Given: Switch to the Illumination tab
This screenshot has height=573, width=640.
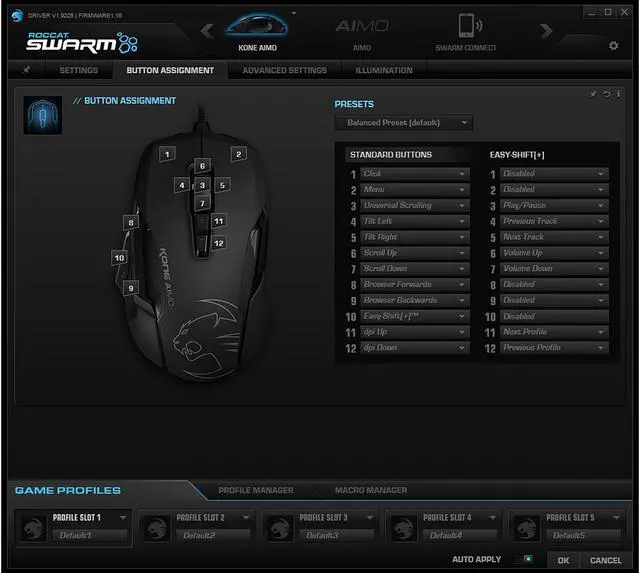Looking at the screenshot, I should (384, 70).
